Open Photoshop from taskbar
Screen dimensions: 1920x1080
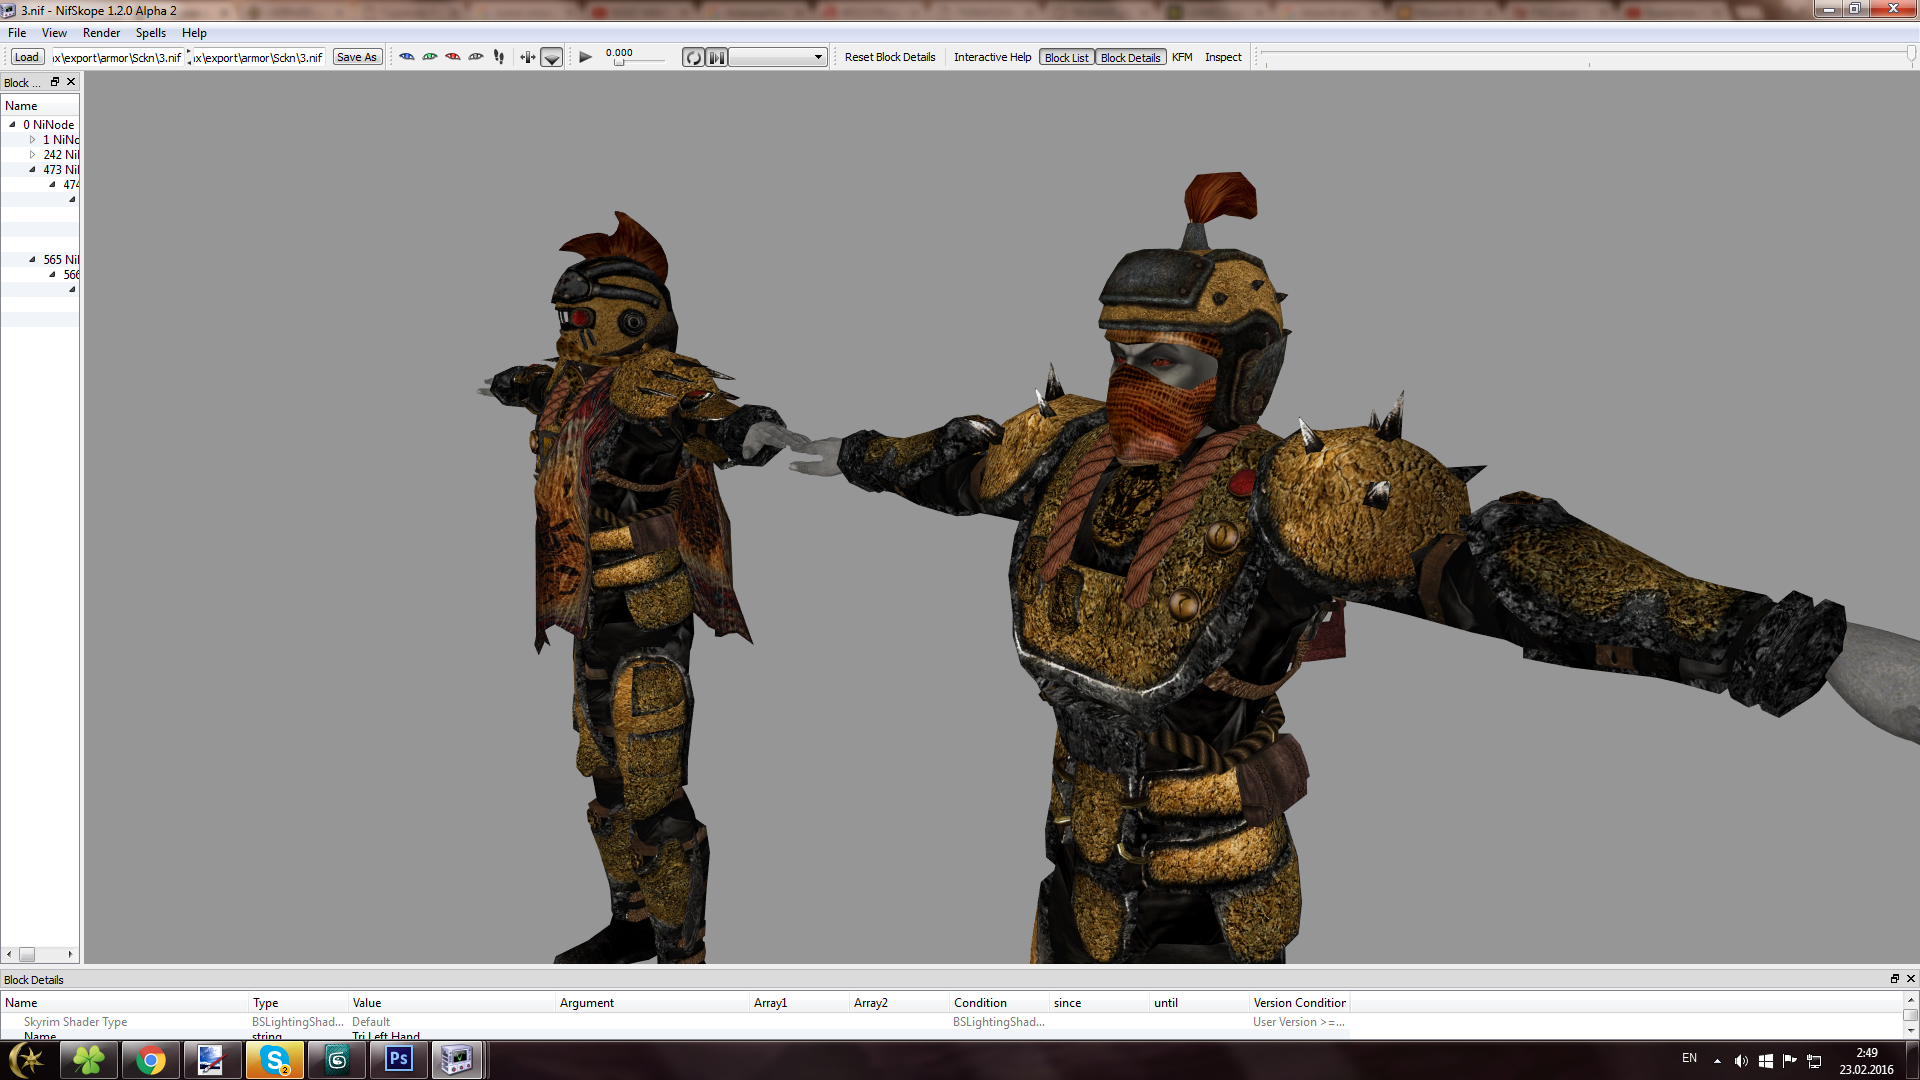coord(398,1060)
